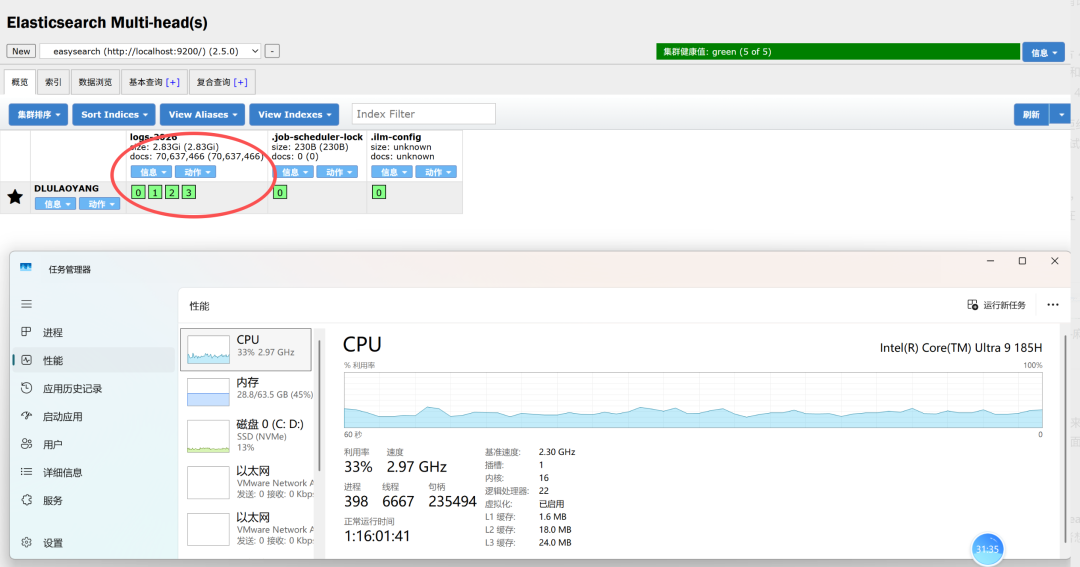Focus the Index Filter input field

click(424, 114)
